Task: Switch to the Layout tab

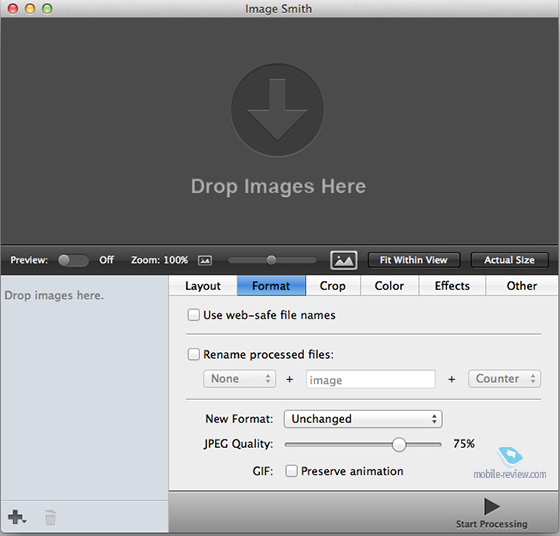Action: [x=203, y=286]
